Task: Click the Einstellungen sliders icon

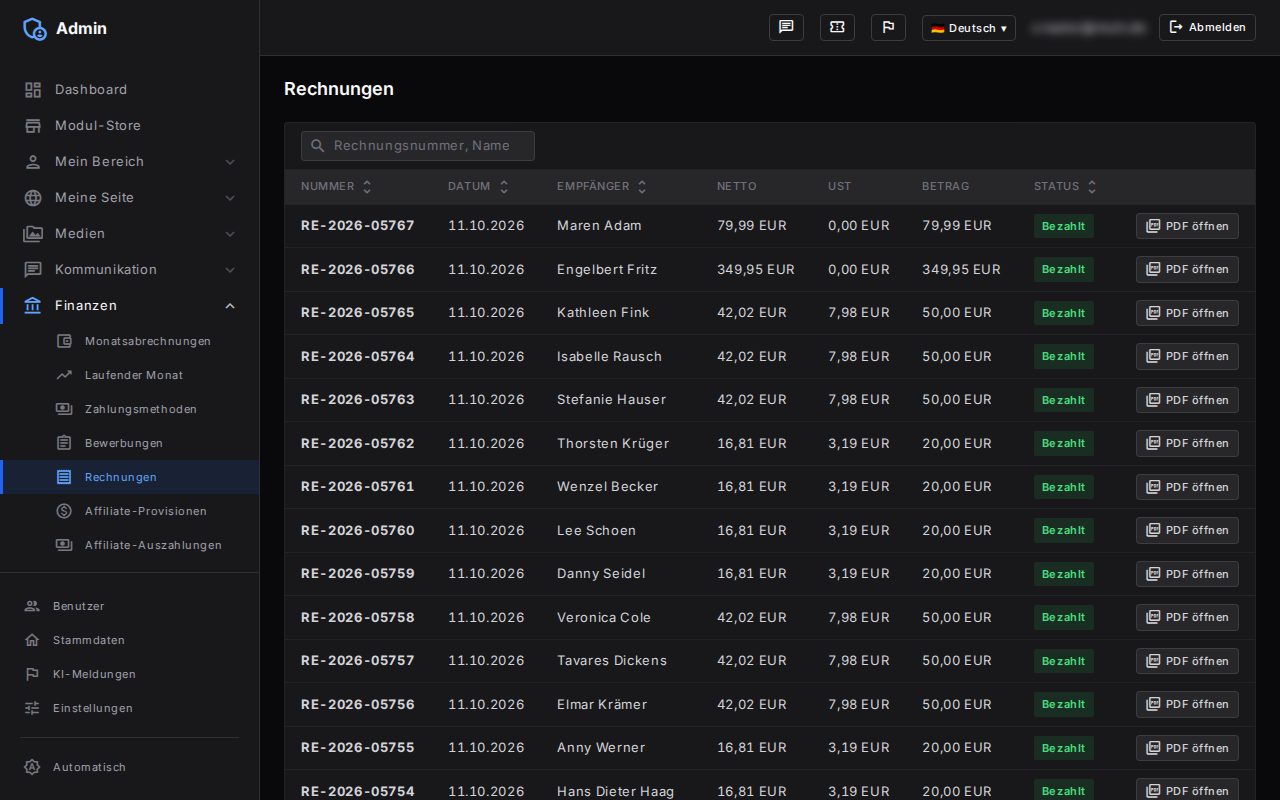Action: pyautogui.click(x=32, y=708)
